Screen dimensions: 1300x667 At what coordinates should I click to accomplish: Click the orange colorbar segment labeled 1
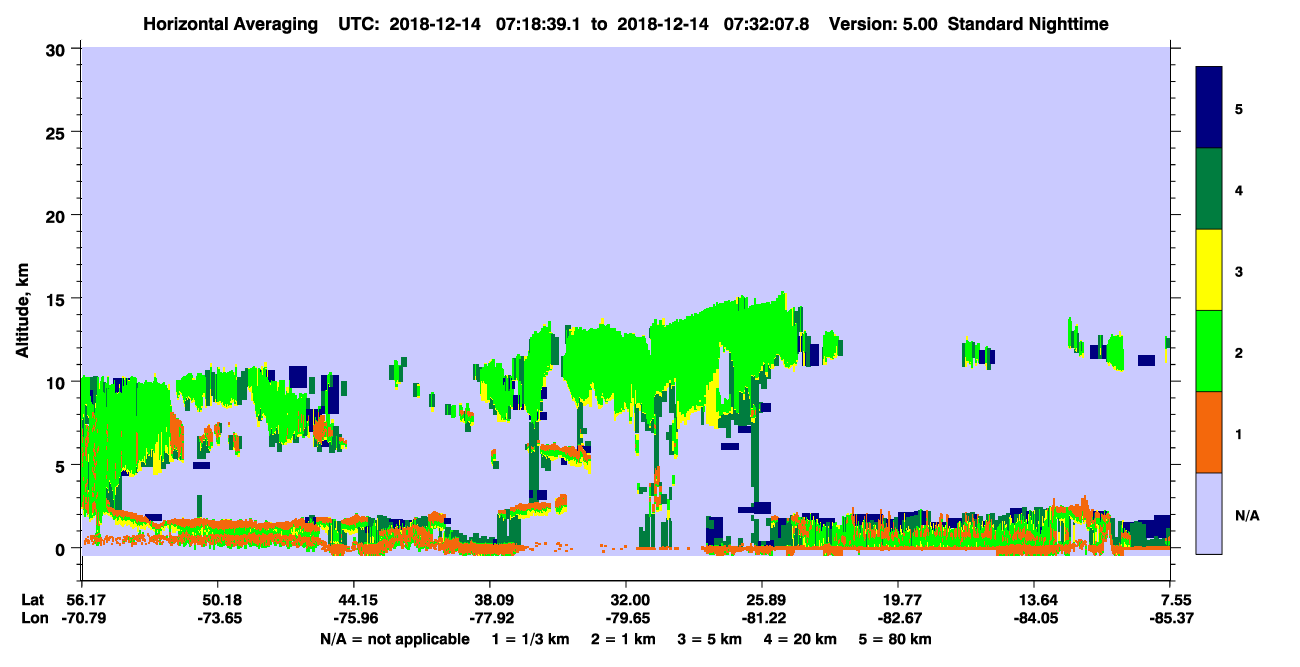click(1209, 432)
